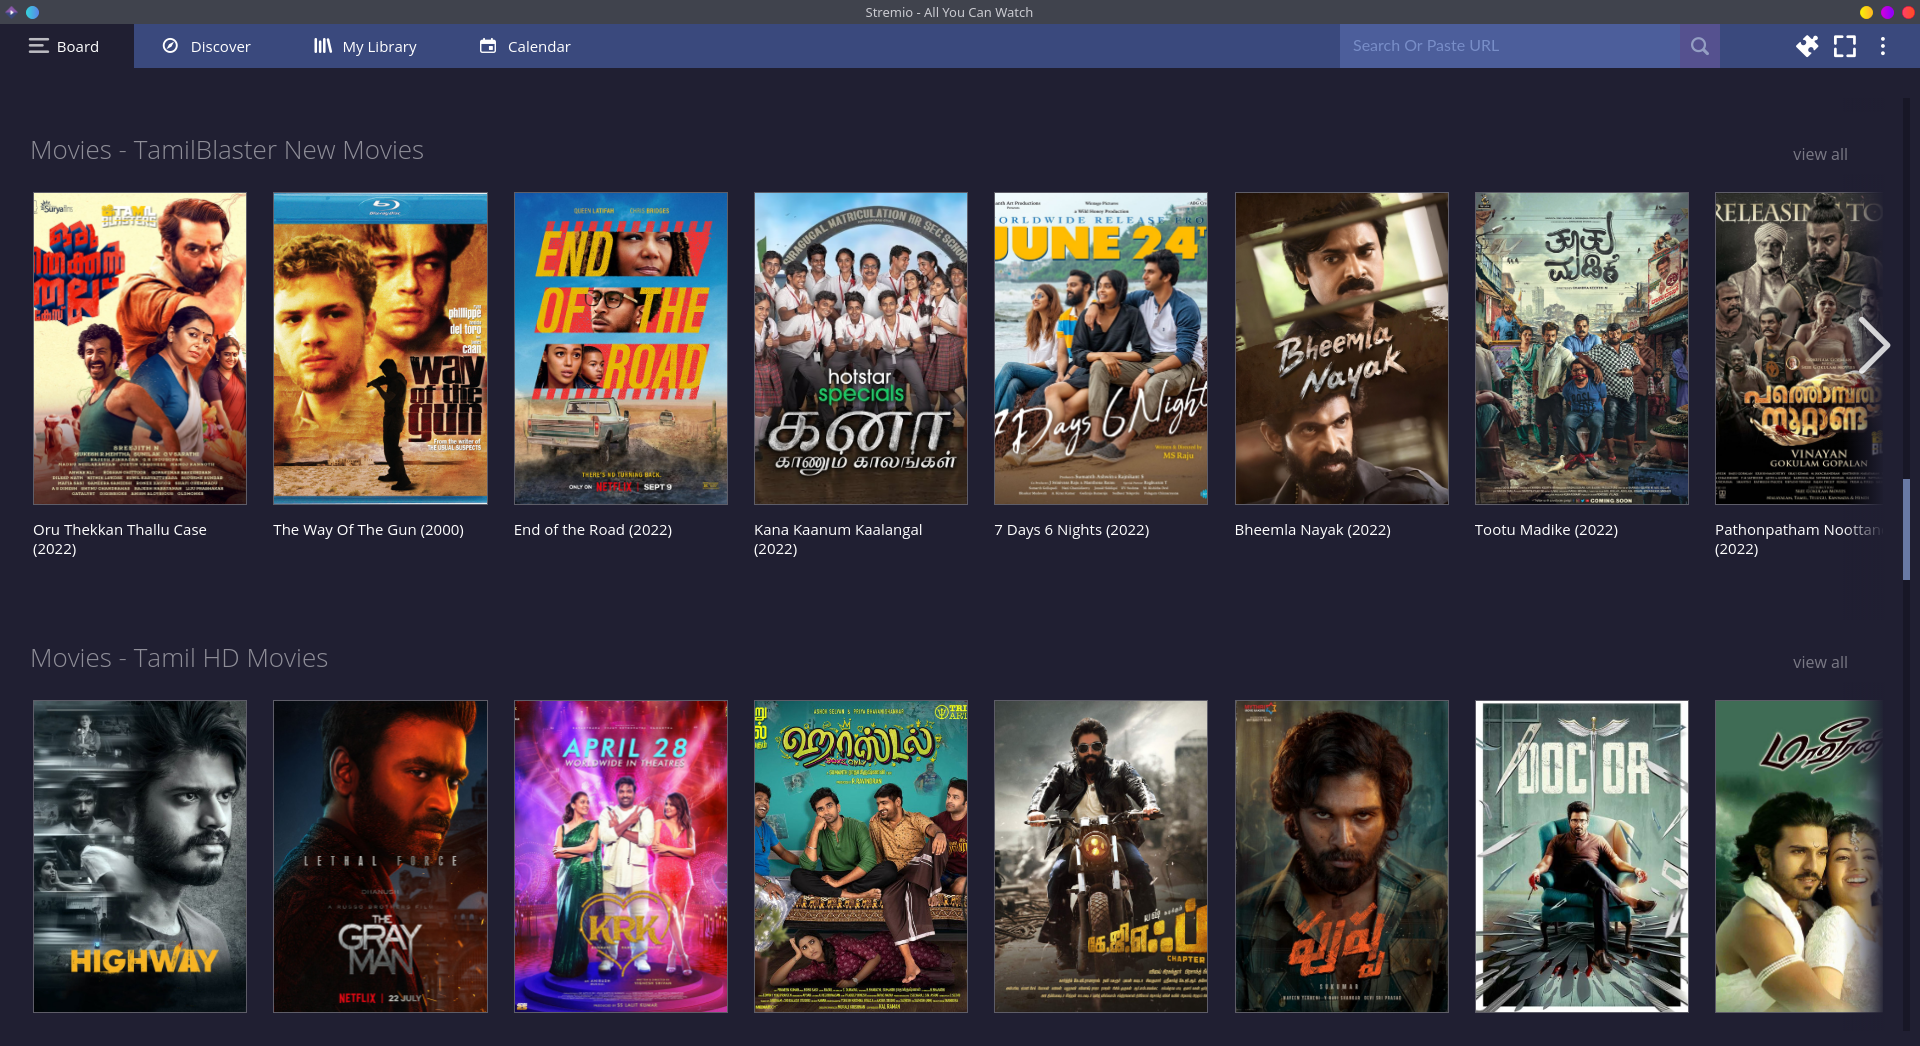Viewport: 1920px width, 1046px height.
Task: Open the Highway movie poster
Action: point(140,856)
